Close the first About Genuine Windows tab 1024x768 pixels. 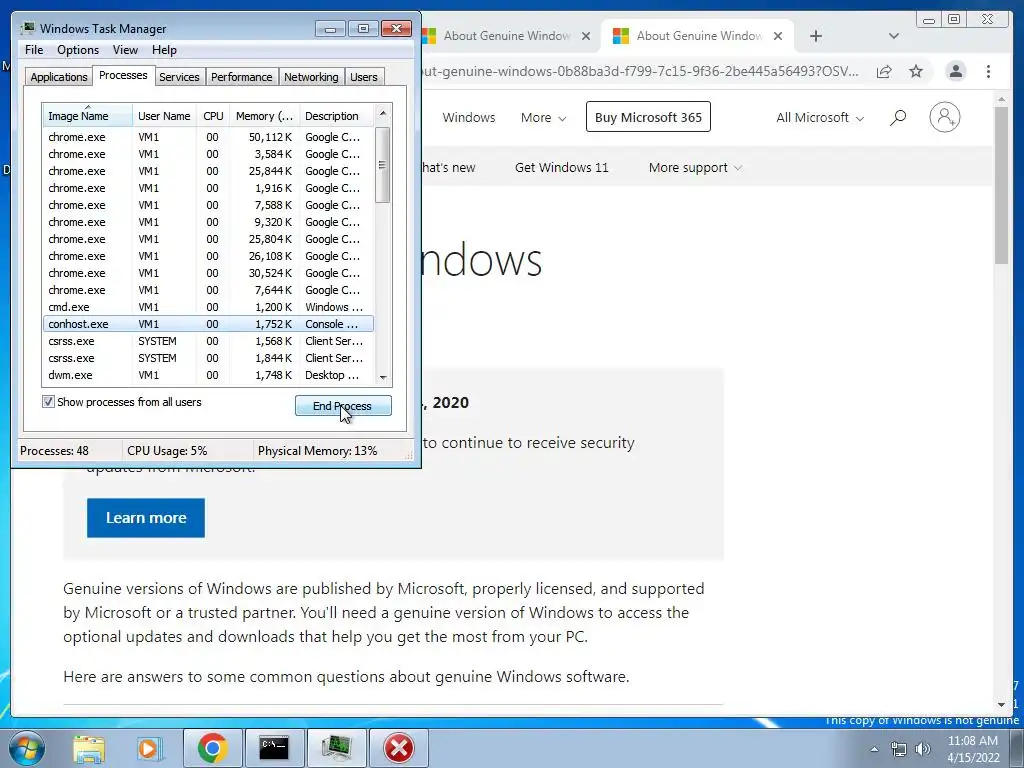[x=586, y=36]
